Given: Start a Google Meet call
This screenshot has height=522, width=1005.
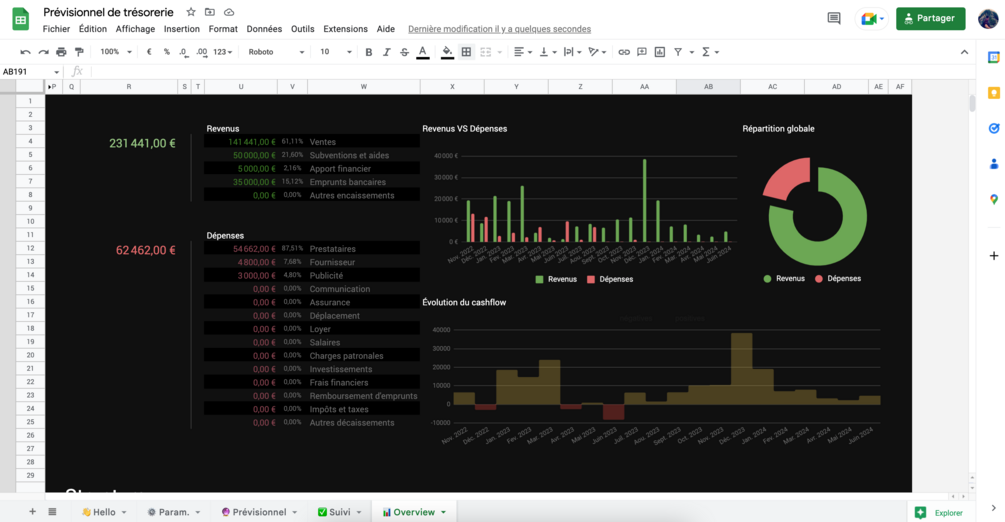Looking at the screenshot, I should [x=872, y=19].
